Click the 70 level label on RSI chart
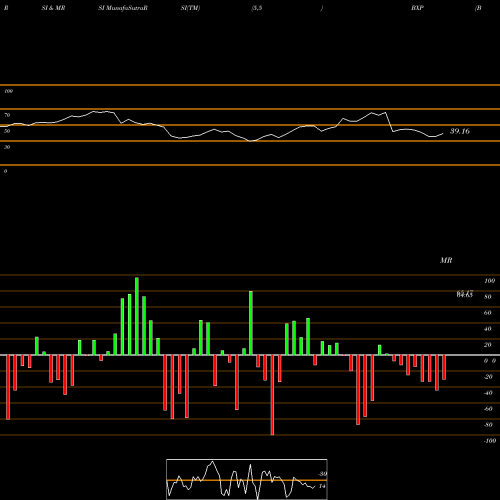The height and width of the screenshot is (500, 500). pyautogui.click(x=7, y=115)
